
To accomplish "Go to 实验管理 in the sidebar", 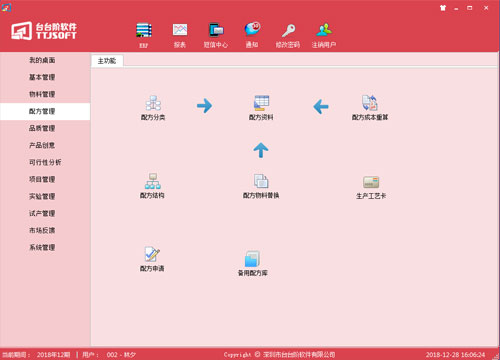I will tap(42, 196).
